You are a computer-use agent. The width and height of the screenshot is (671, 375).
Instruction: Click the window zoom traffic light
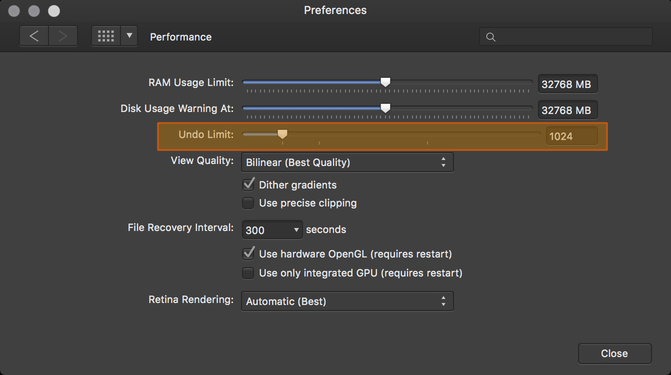(x=54, y=11)
